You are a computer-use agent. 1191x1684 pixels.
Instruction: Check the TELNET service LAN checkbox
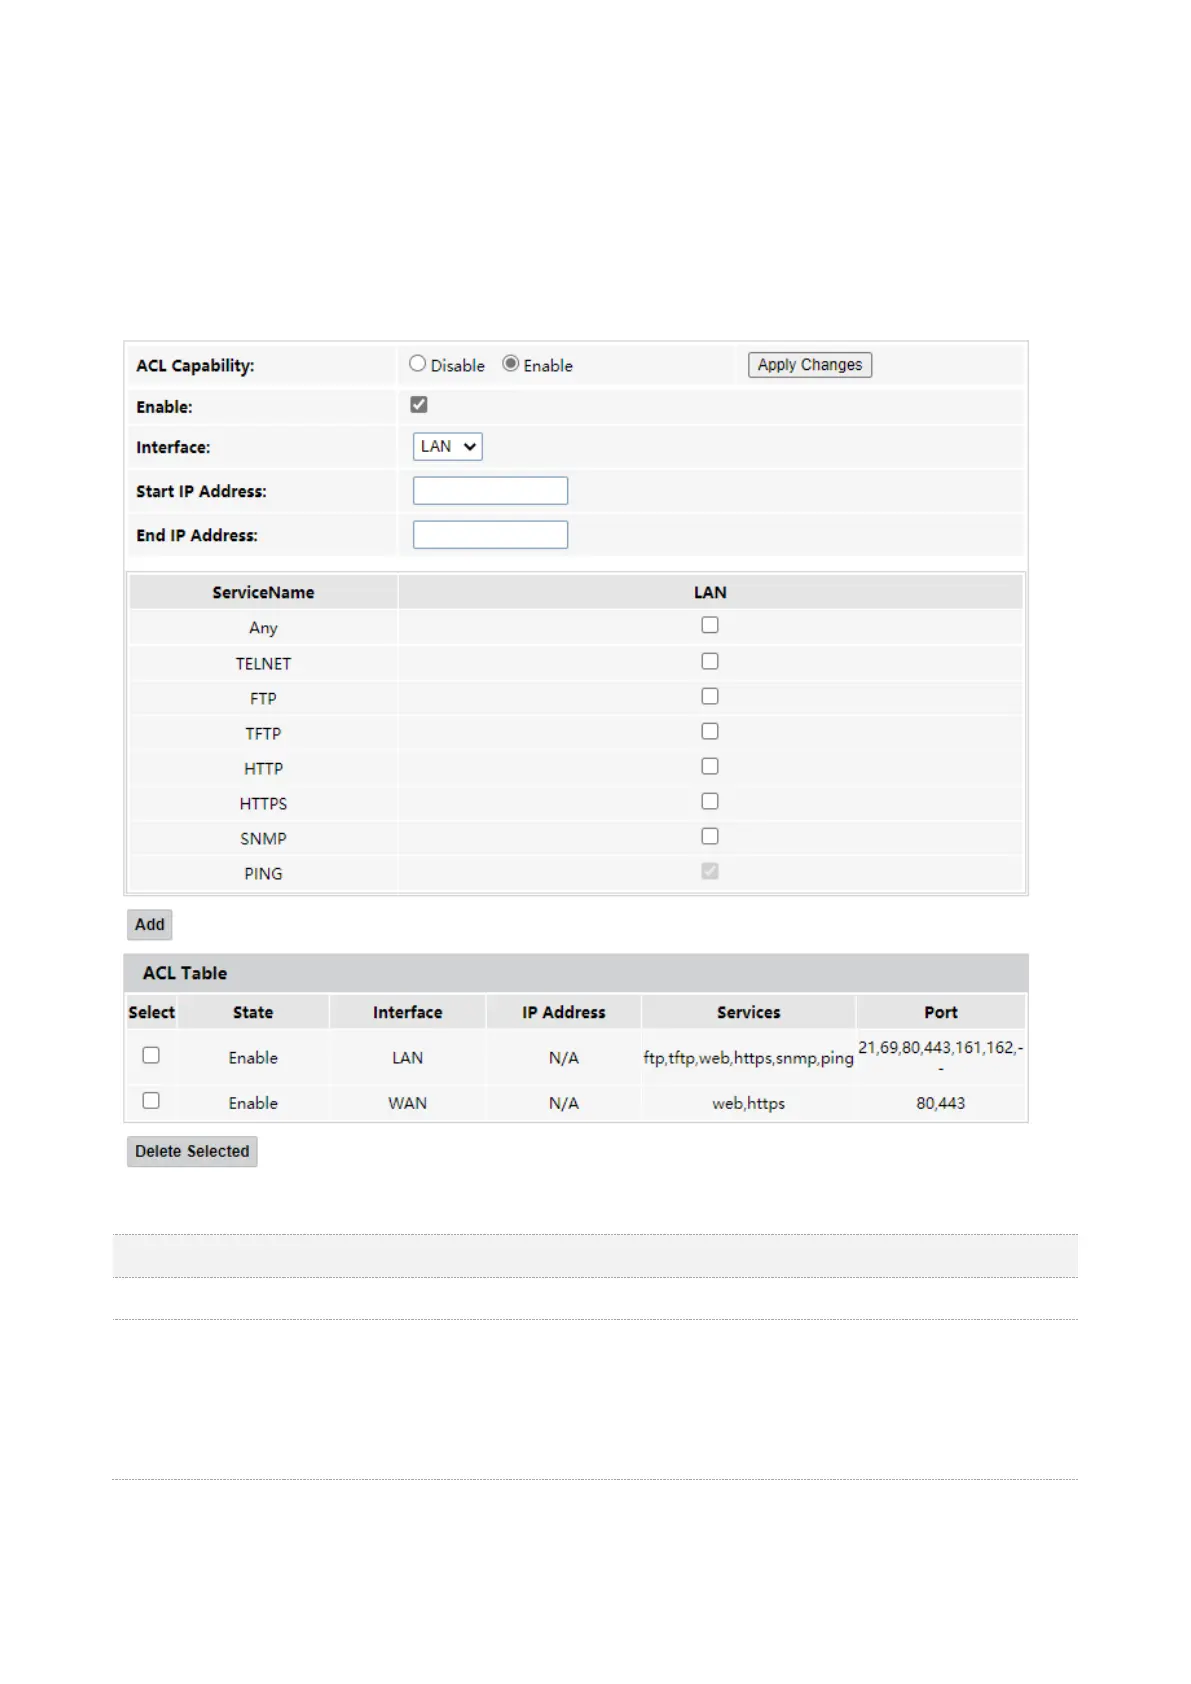(x=710, y=661)
